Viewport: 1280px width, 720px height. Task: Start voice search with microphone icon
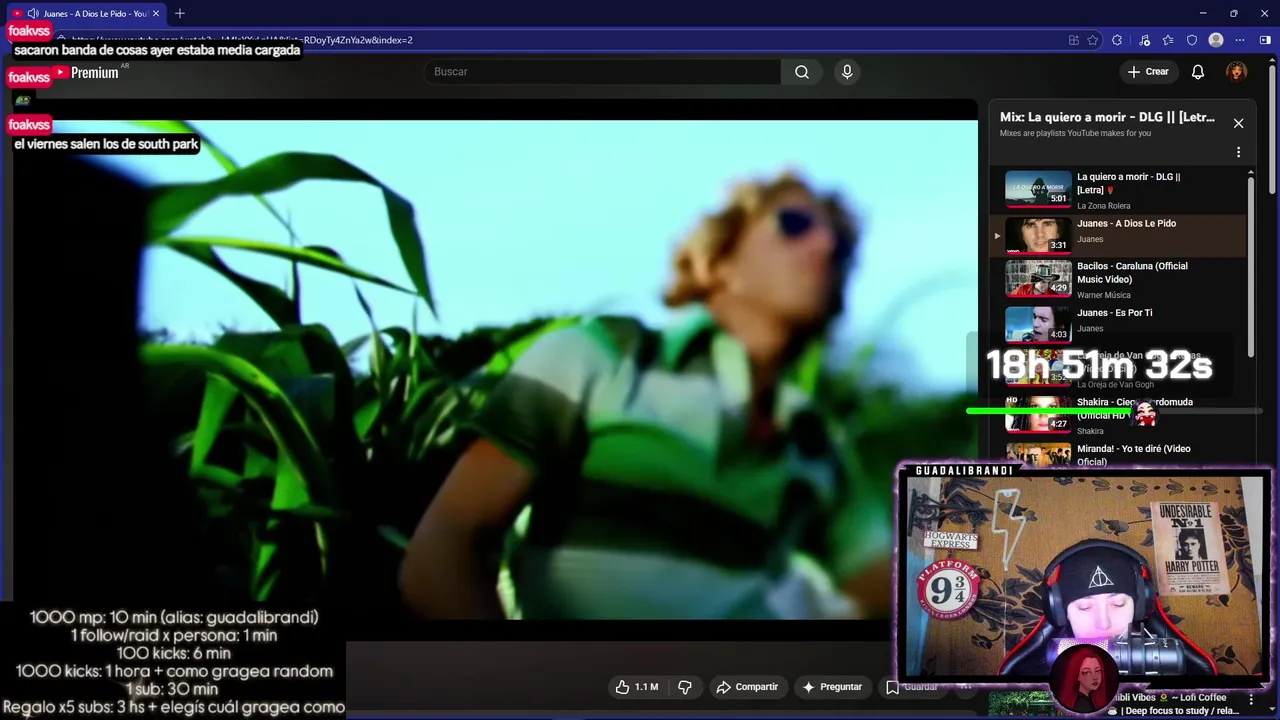[847, 72]
